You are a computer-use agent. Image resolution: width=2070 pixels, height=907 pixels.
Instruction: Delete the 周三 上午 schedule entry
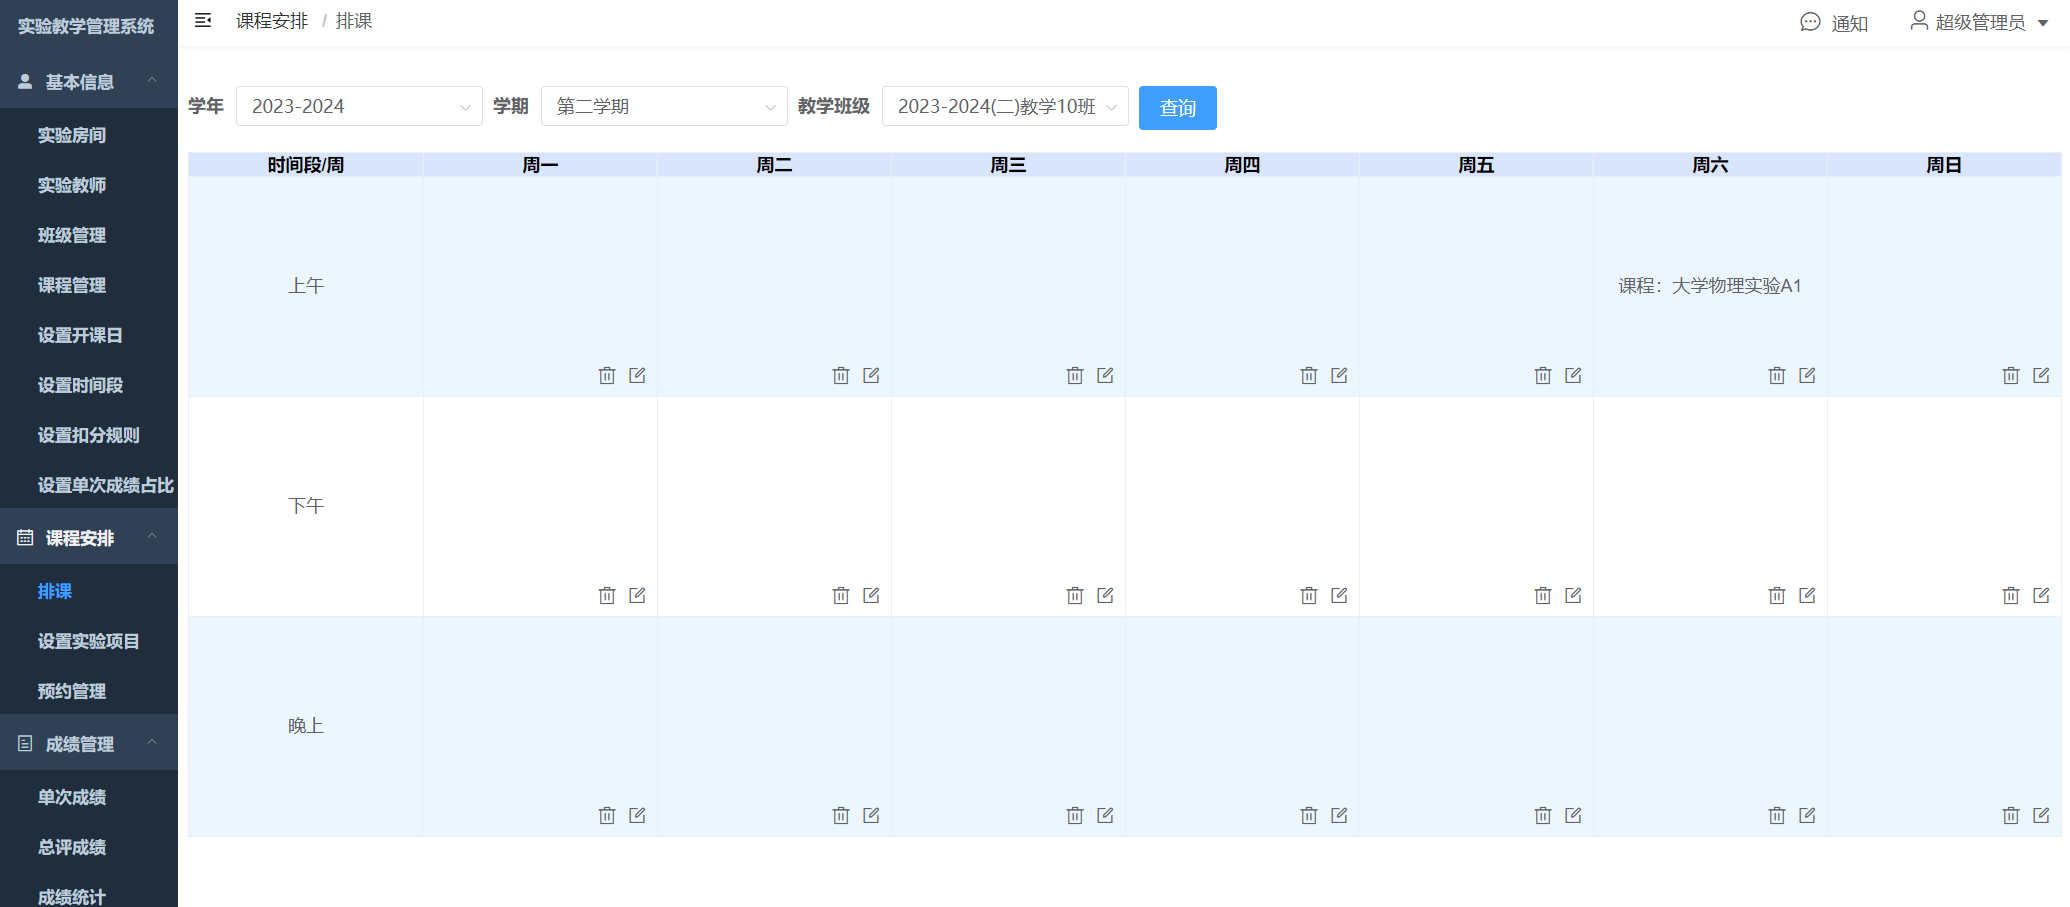point(1075,375)
